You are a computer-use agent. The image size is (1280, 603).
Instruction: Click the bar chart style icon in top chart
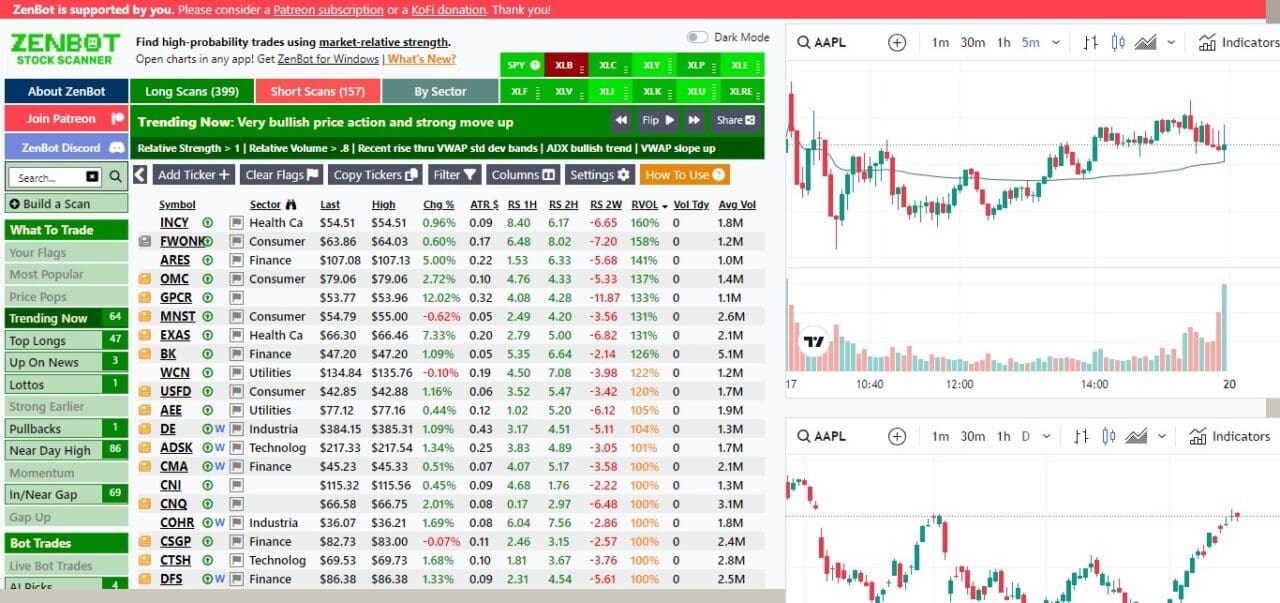[1091, 43]
